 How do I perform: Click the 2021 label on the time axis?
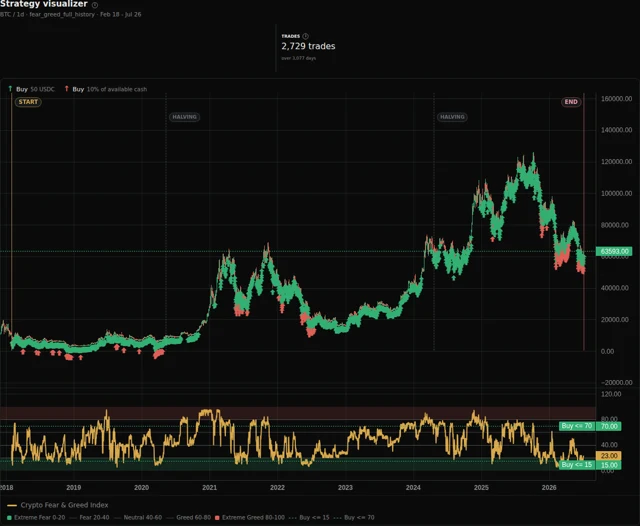[x=209, y=487]
